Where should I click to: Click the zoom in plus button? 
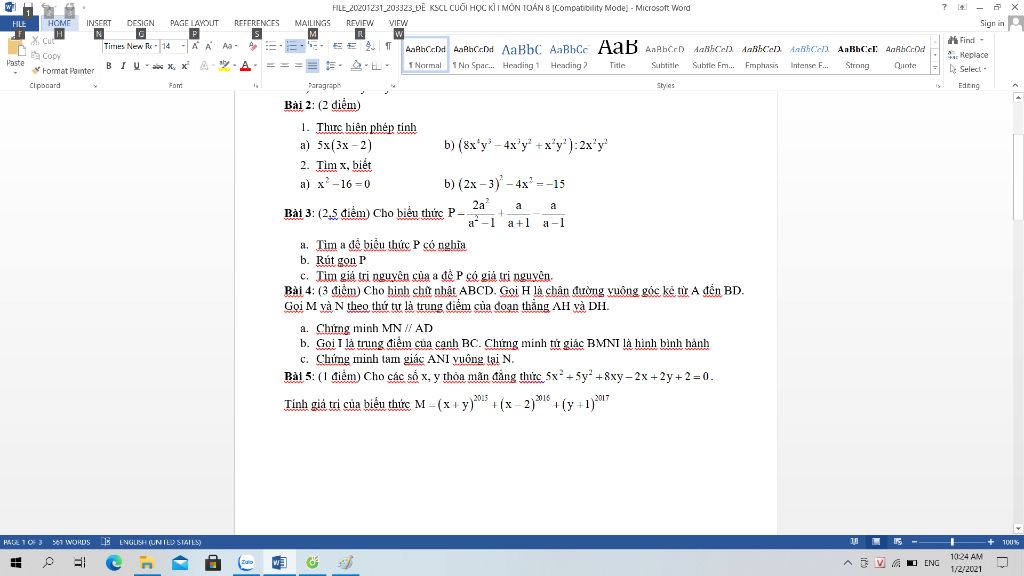(991, 542)
